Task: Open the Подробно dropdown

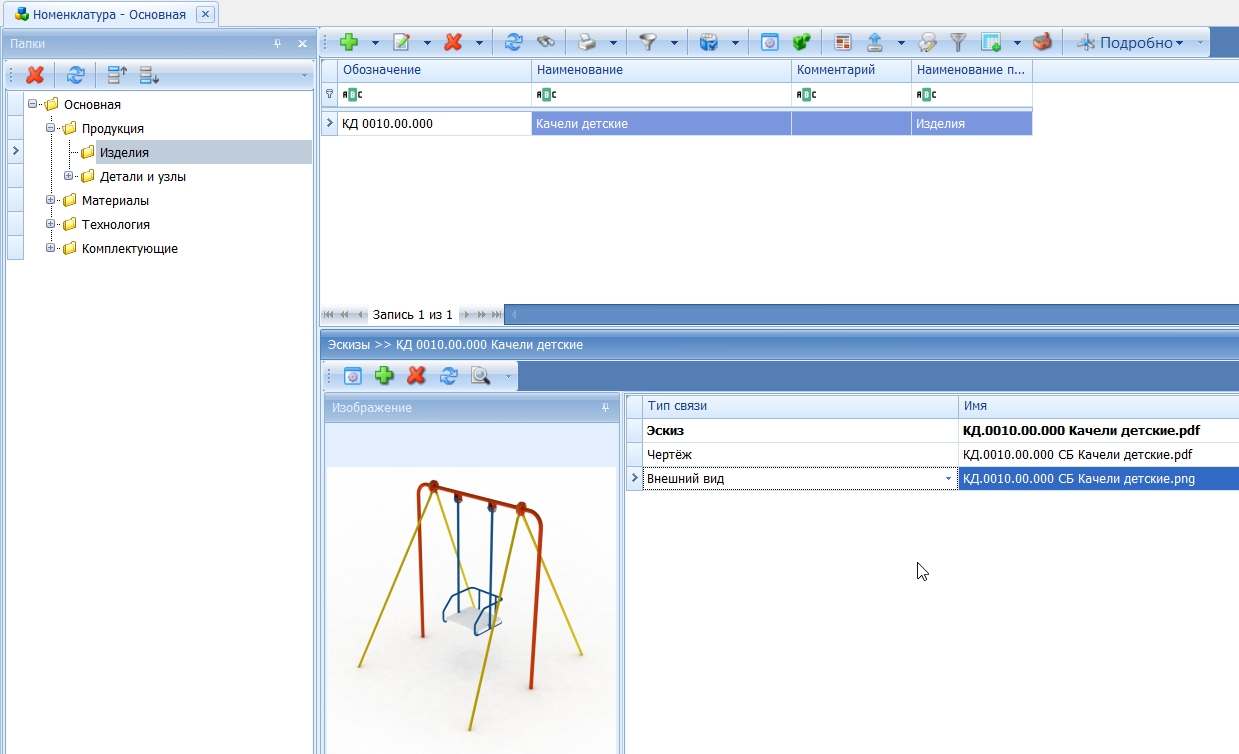Action: tap(1130, 43)
